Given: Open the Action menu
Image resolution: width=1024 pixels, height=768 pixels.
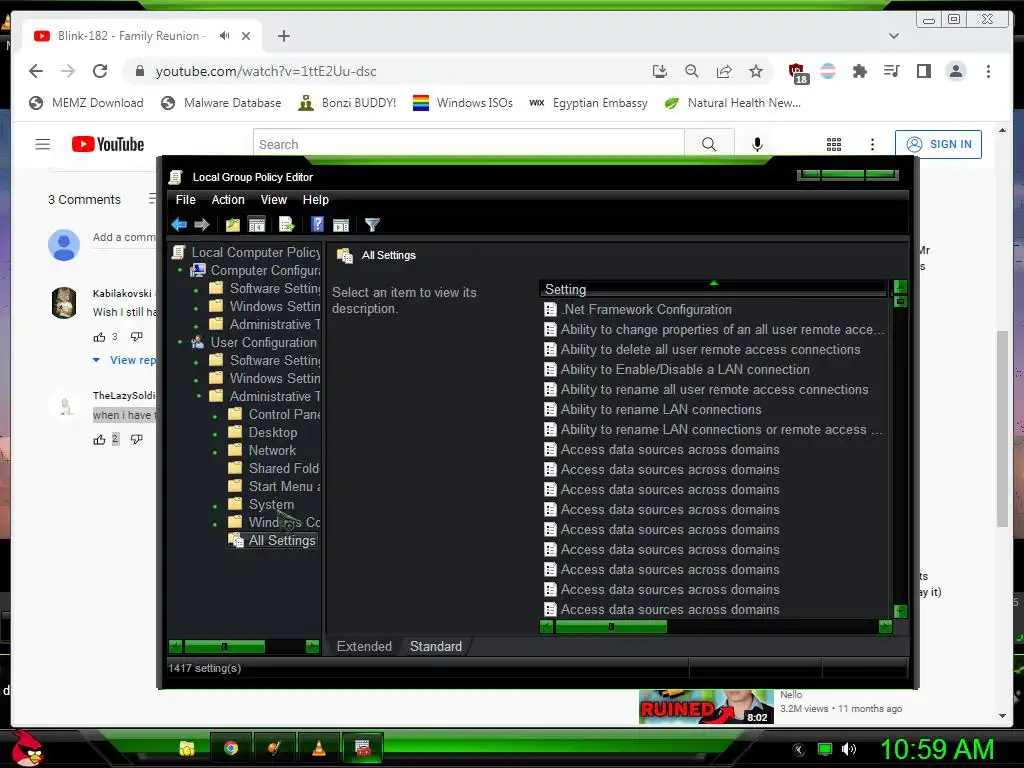Looking at the screenshot, I should (228, 200).
